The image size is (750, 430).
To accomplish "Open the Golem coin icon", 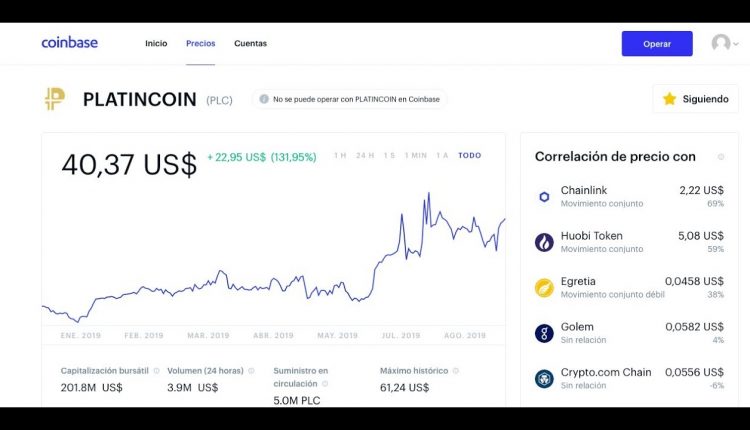I will pyautogui.click(x=544, y=333).
